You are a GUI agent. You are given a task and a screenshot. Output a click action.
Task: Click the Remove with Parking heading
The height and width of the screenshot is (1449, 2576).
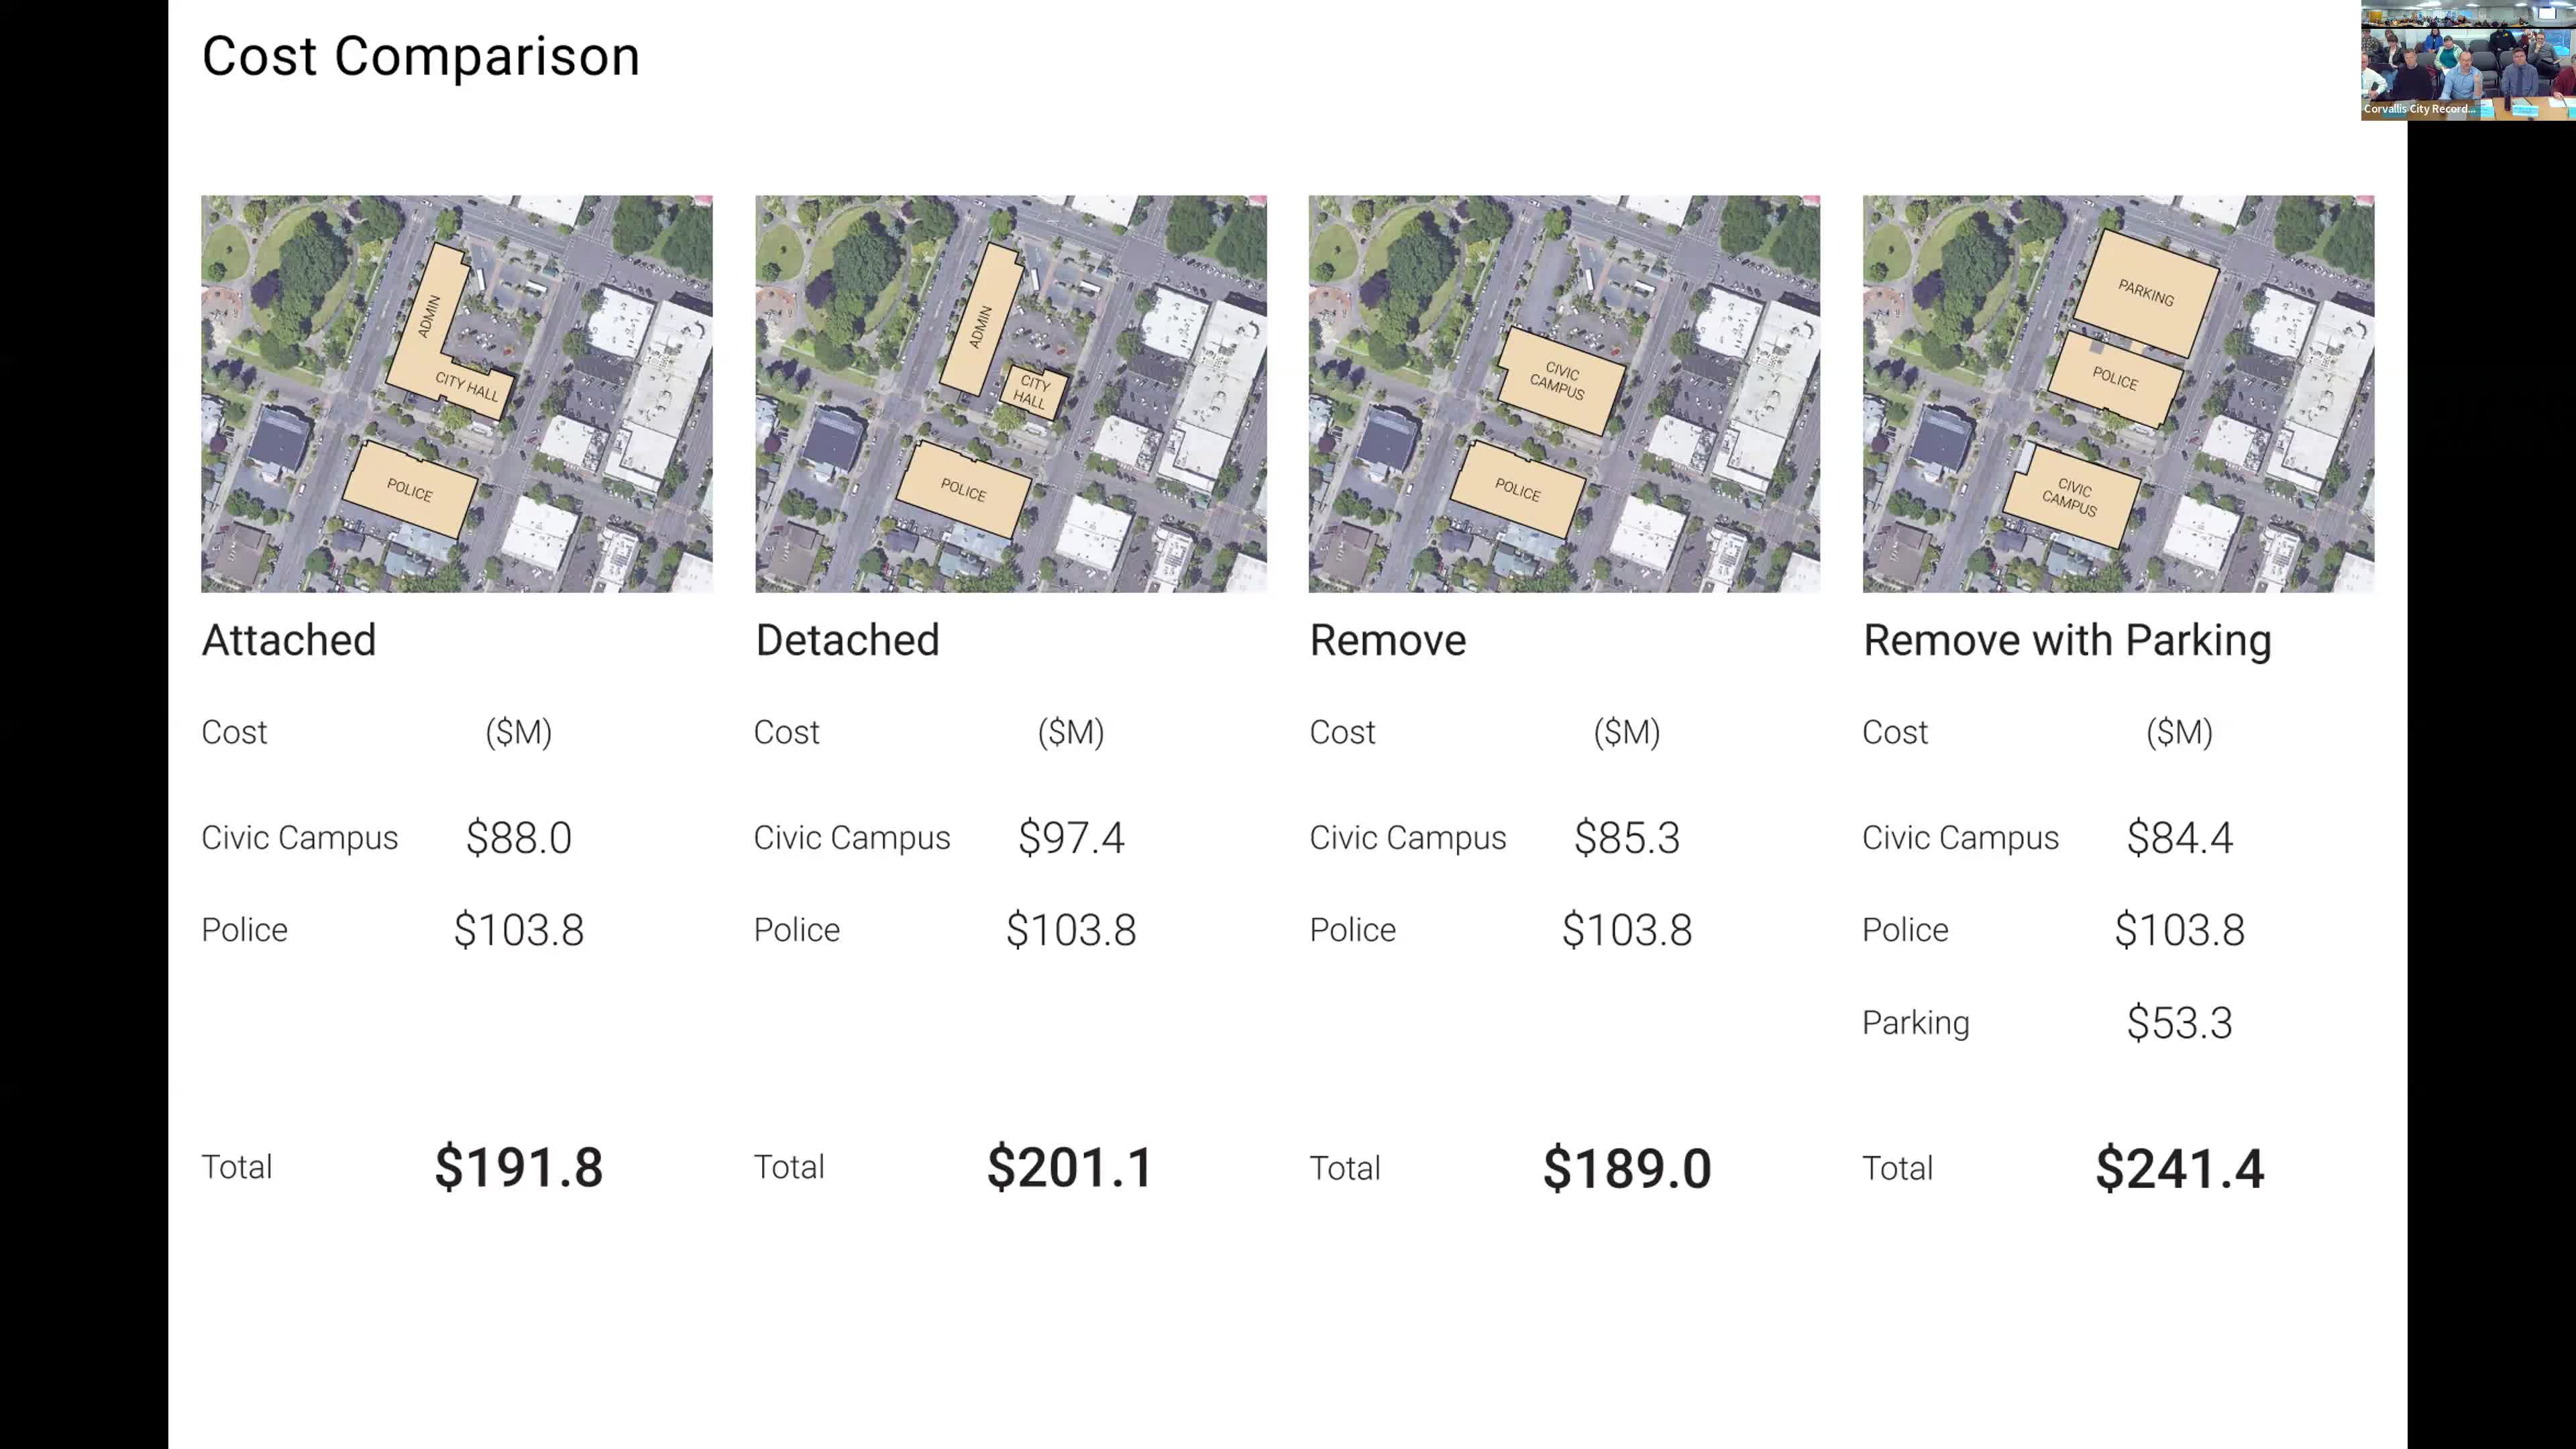[x=2067, y=641]
